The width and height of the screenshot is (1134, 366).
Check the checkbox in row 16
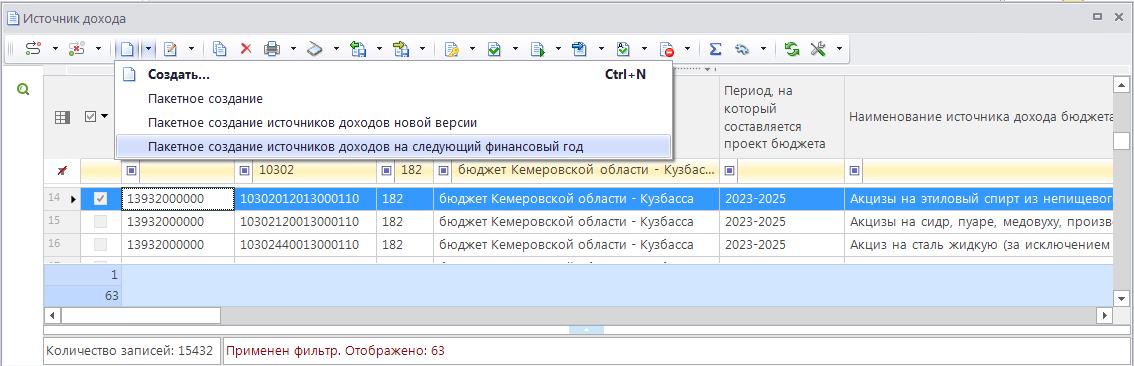101,244
